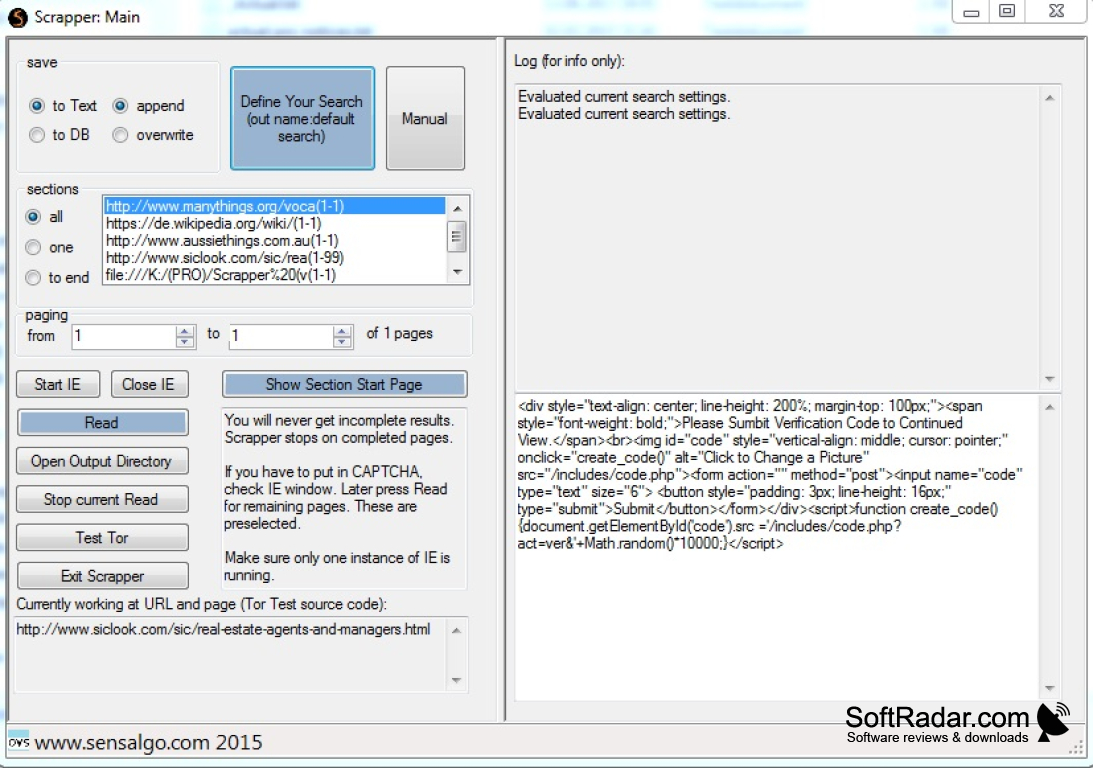Click the paging 'to' number field
This screenshot has width=1093, height=768.
pos(282,336)
